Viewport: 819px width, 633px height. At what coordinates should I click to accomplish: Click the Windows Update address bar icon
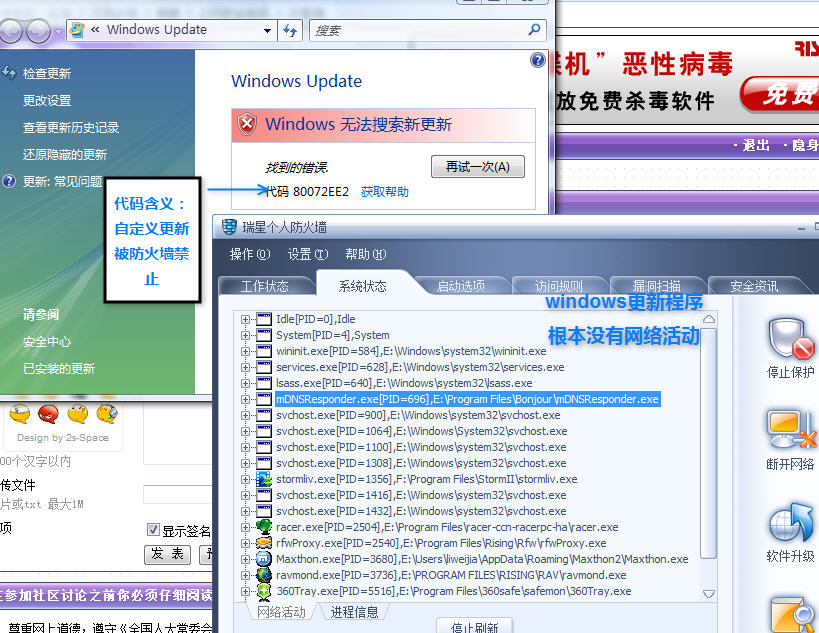pos(77,30)
